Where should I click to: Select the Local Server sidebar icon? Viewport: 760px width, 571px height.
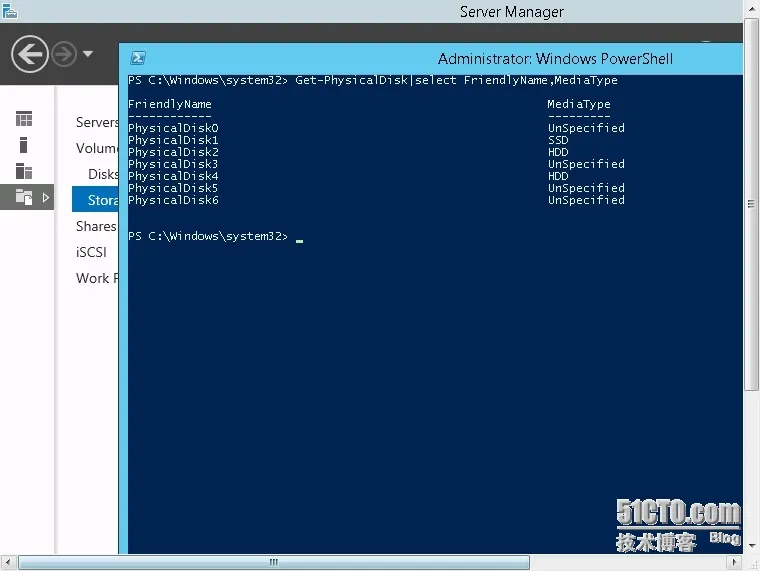23,145
